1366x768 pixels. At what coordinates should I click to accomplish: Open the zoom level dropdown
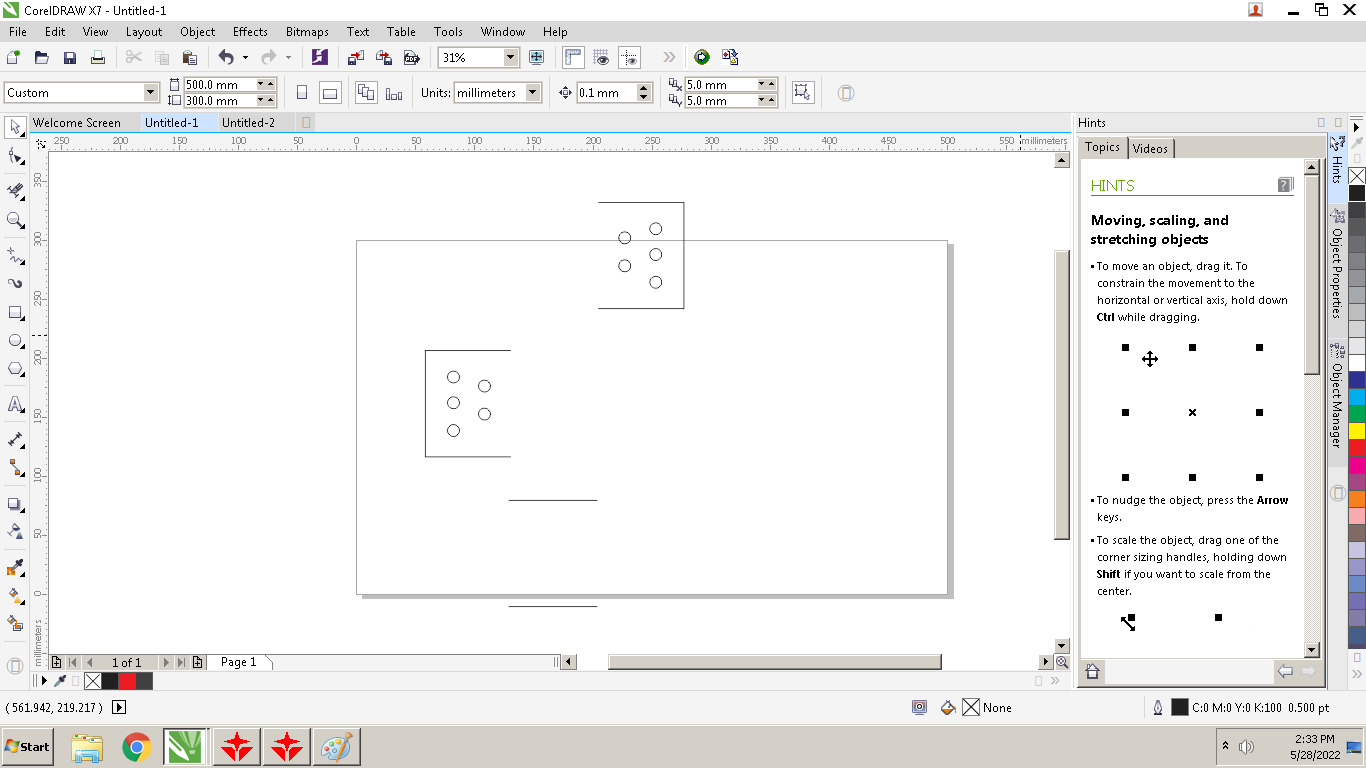point(511,58)
